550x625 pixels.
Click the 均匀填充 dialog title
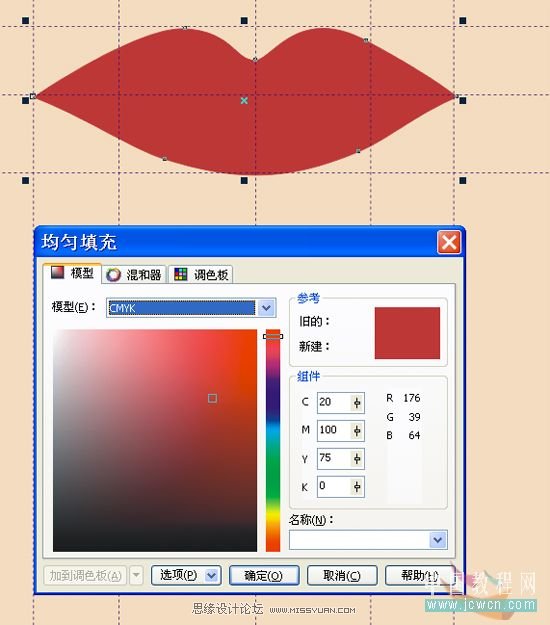tap(79, 242)
